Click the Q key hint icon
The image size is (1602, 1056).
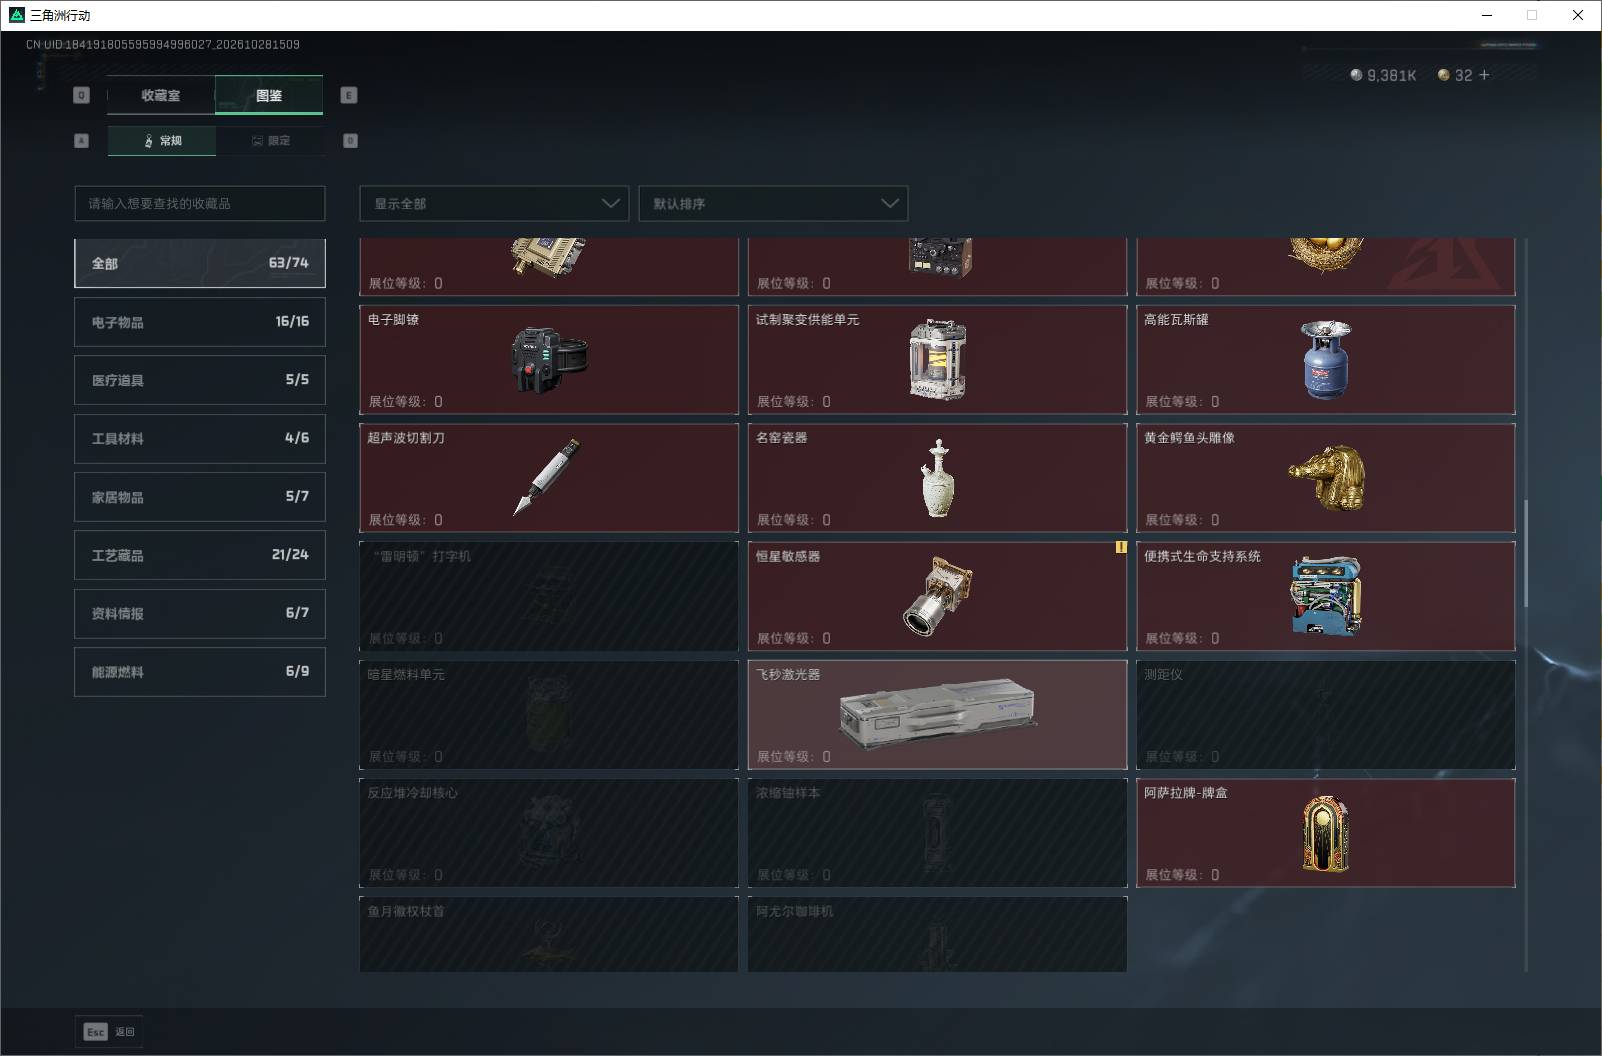[x=82, y=95]
